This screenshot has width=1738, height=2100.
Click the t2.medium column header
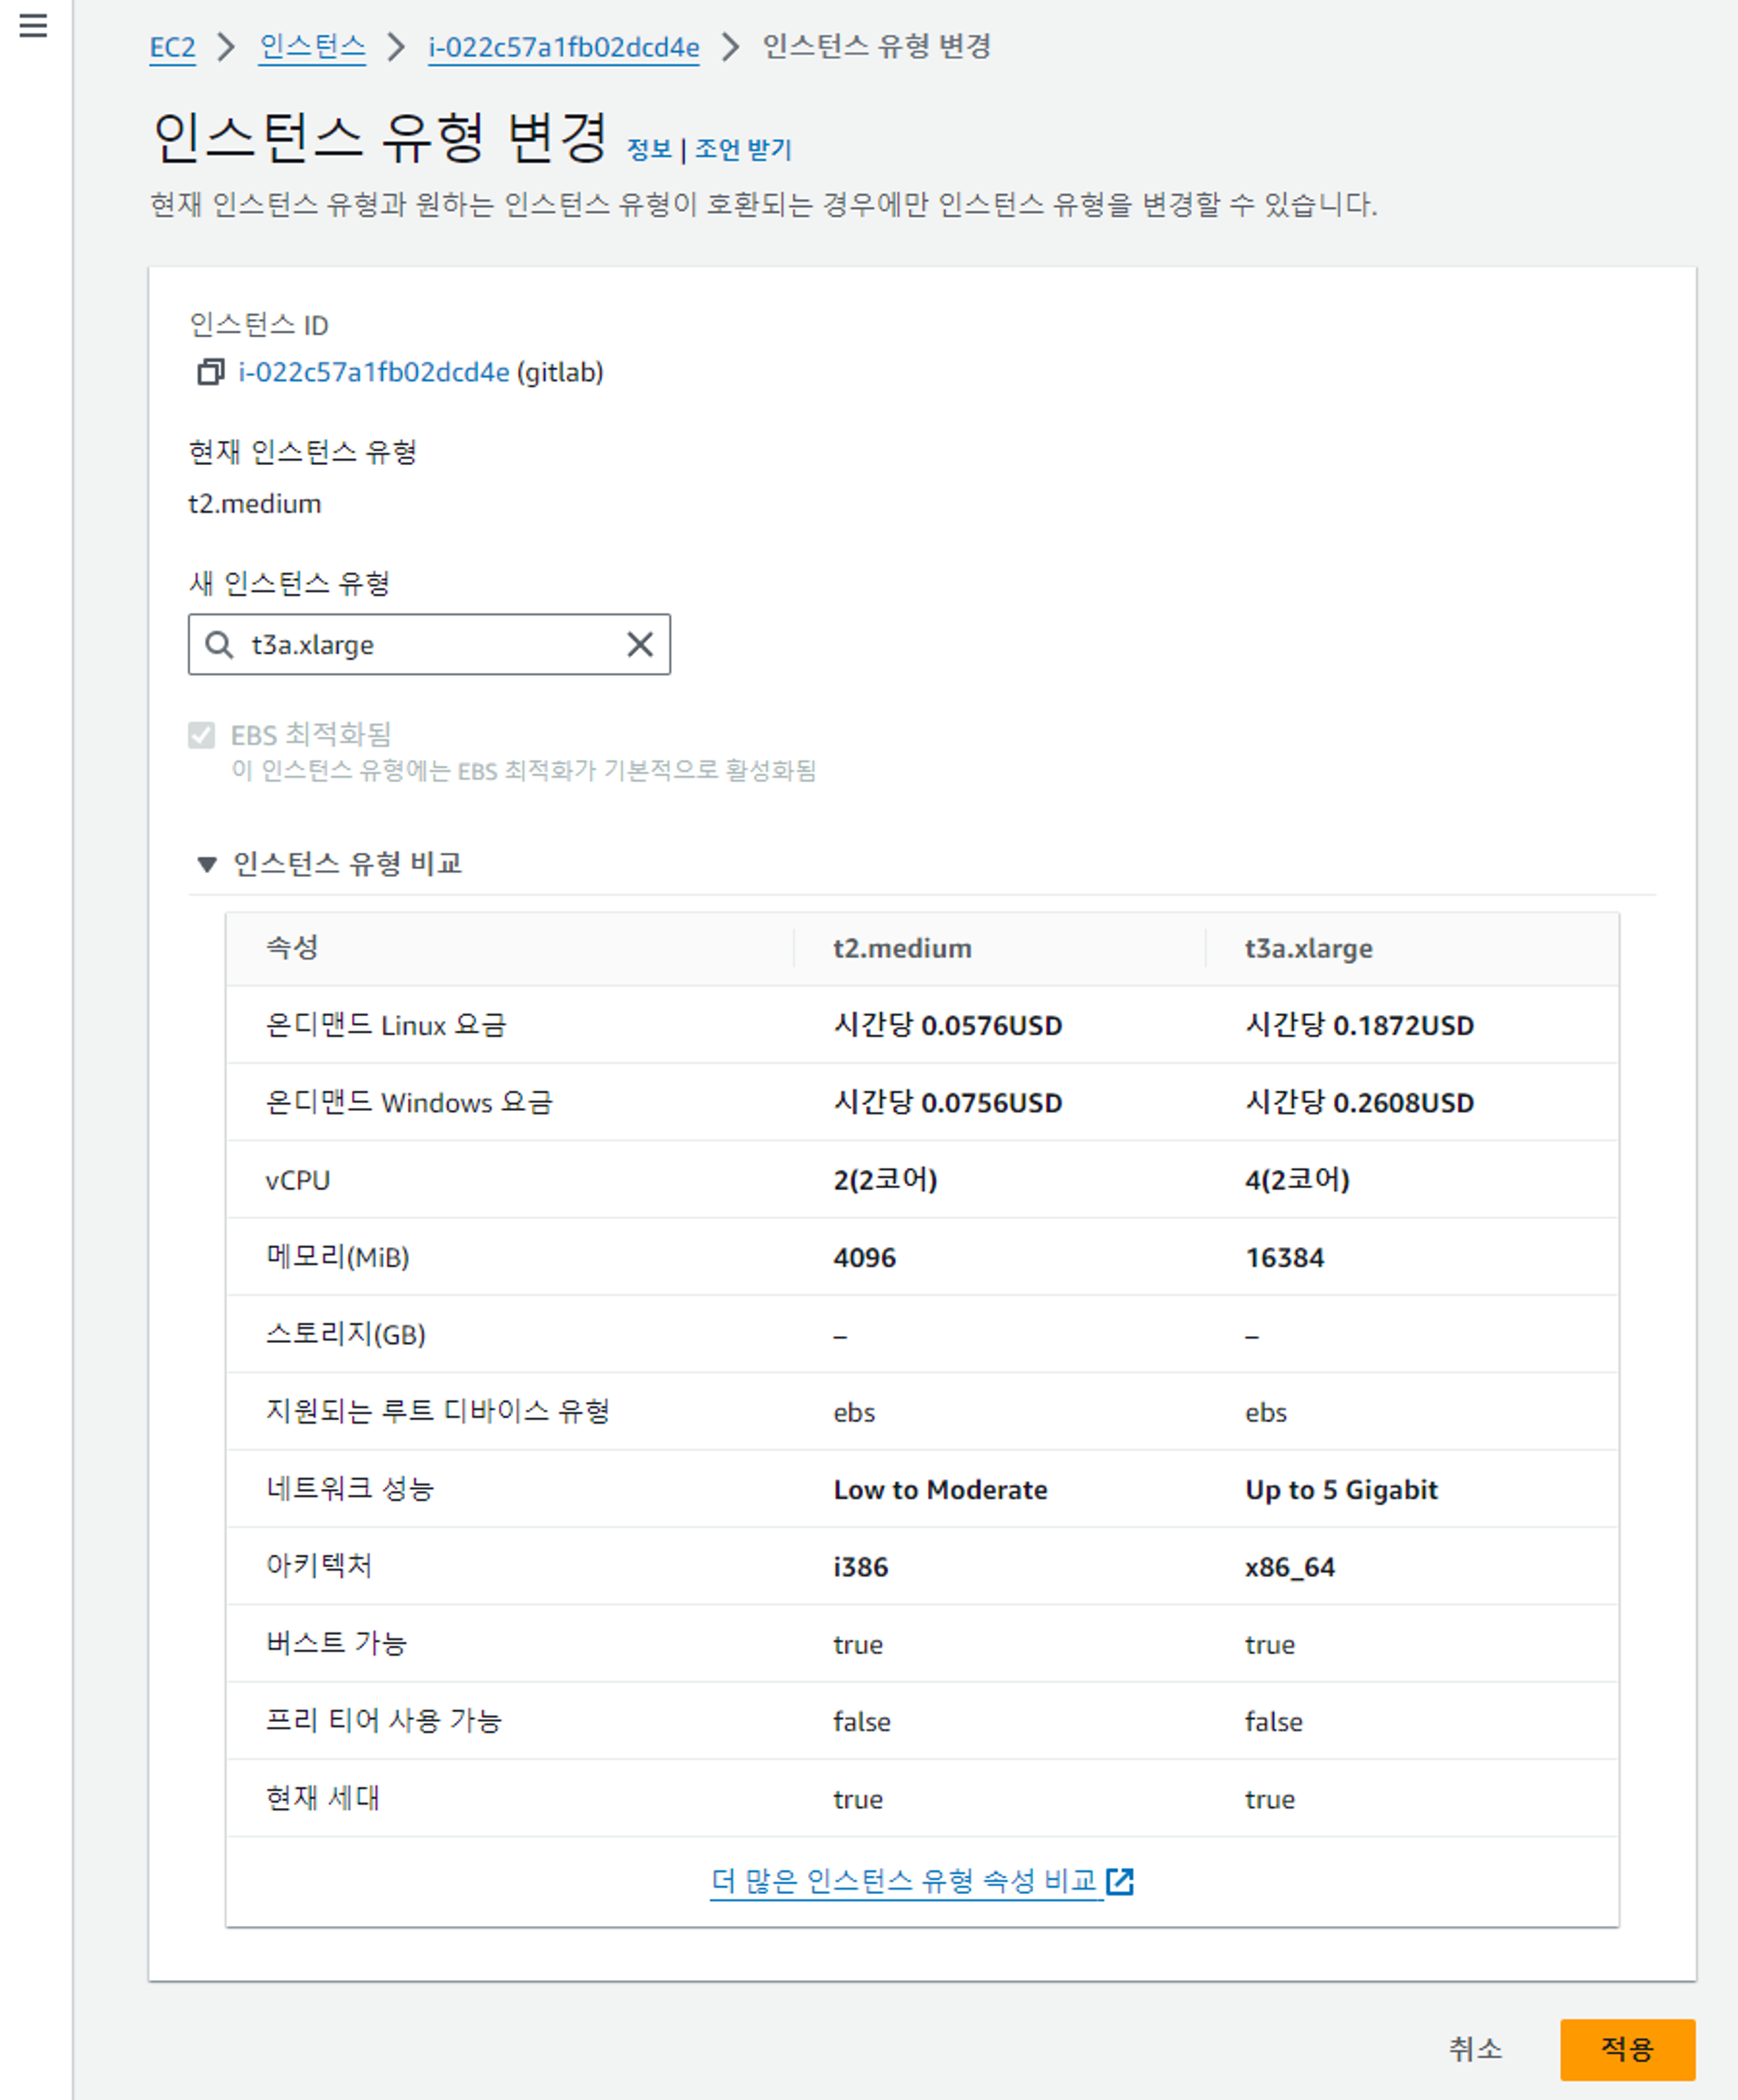point(902,948)
